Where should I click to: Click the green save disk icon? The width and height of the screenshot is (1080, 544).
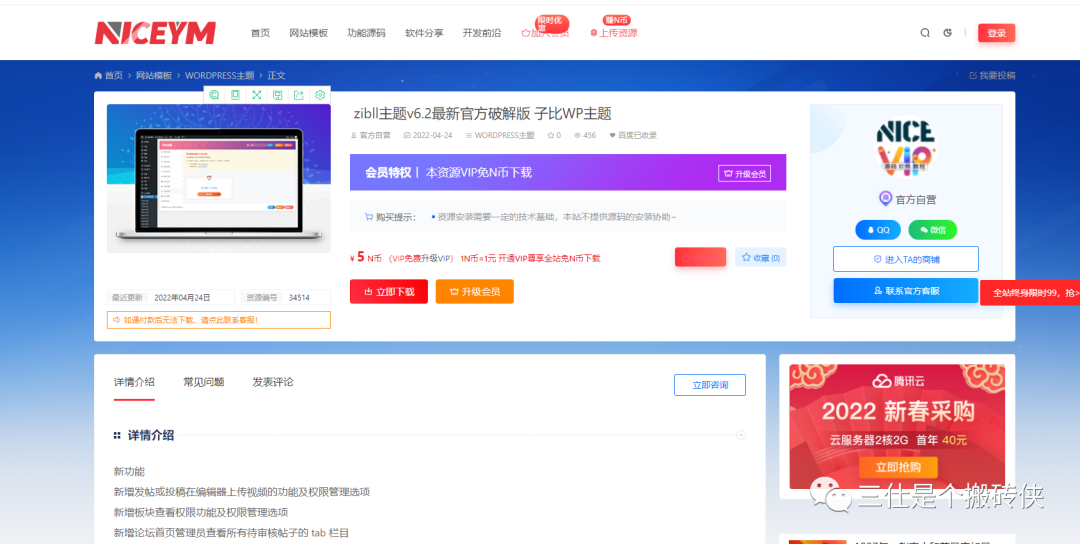tap(278, 95)
